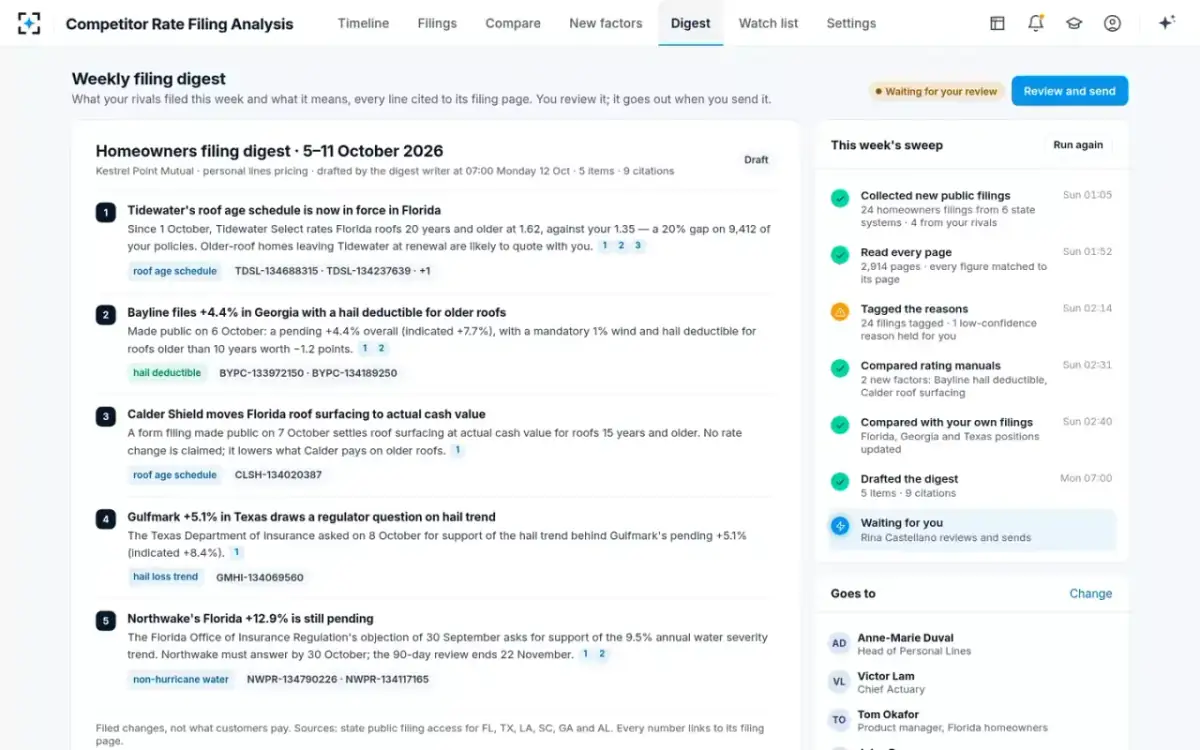The height and width of the screenshot is (750, 1200).
Task: Click check icon for Compared with your own filings
Action: point(840,425)
